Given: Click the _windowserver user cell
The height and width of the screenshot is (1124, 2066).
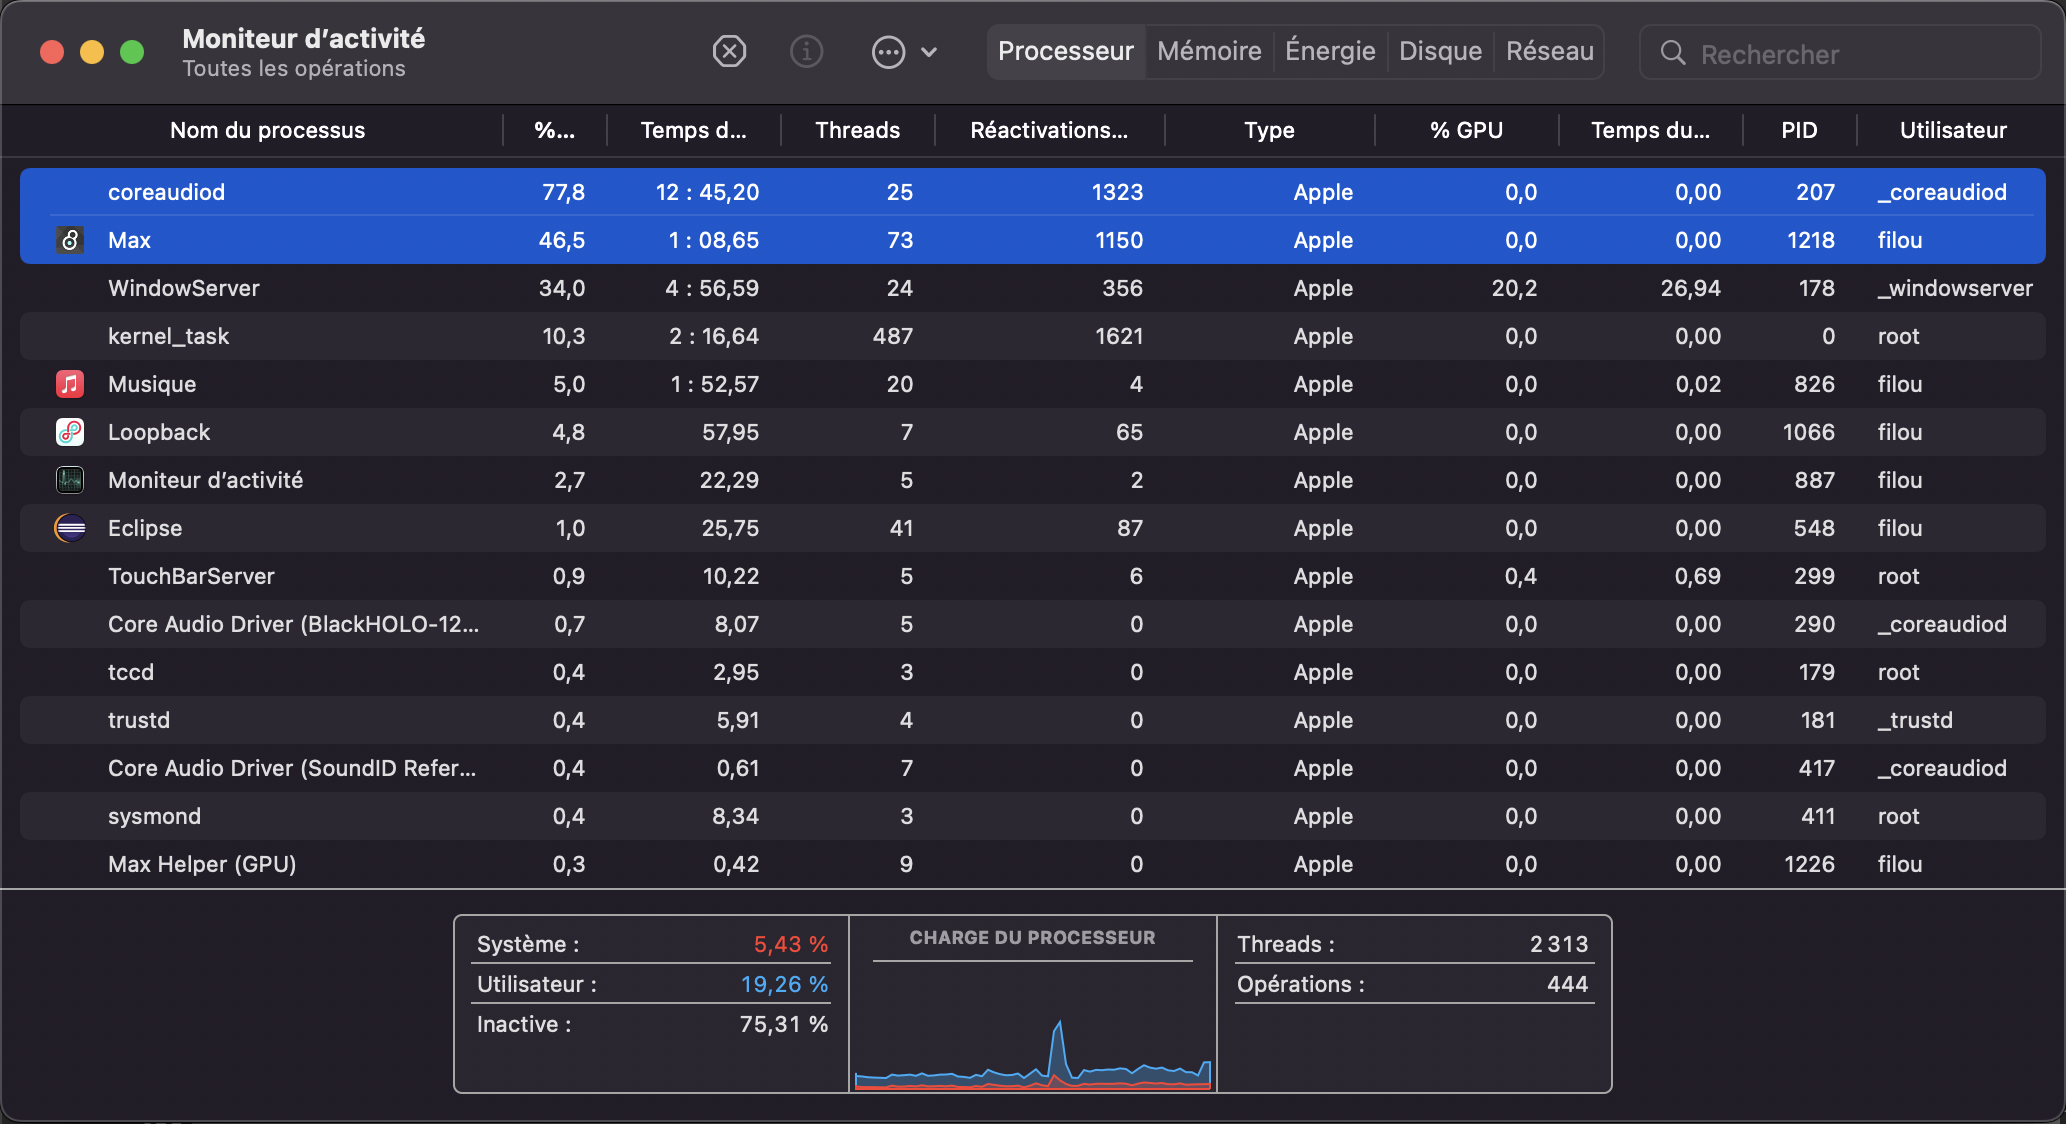Looking at the screenshot, I should (1955, 288).
